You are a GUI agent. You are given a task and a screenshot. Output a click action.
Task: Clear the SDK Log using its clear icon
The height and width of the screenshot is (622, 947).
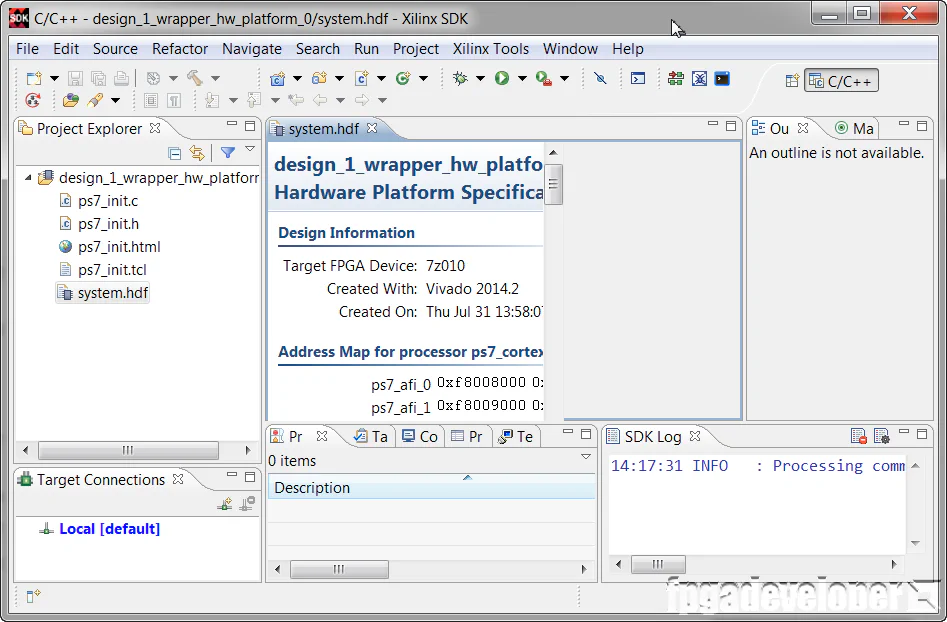[x=857, y=435]
